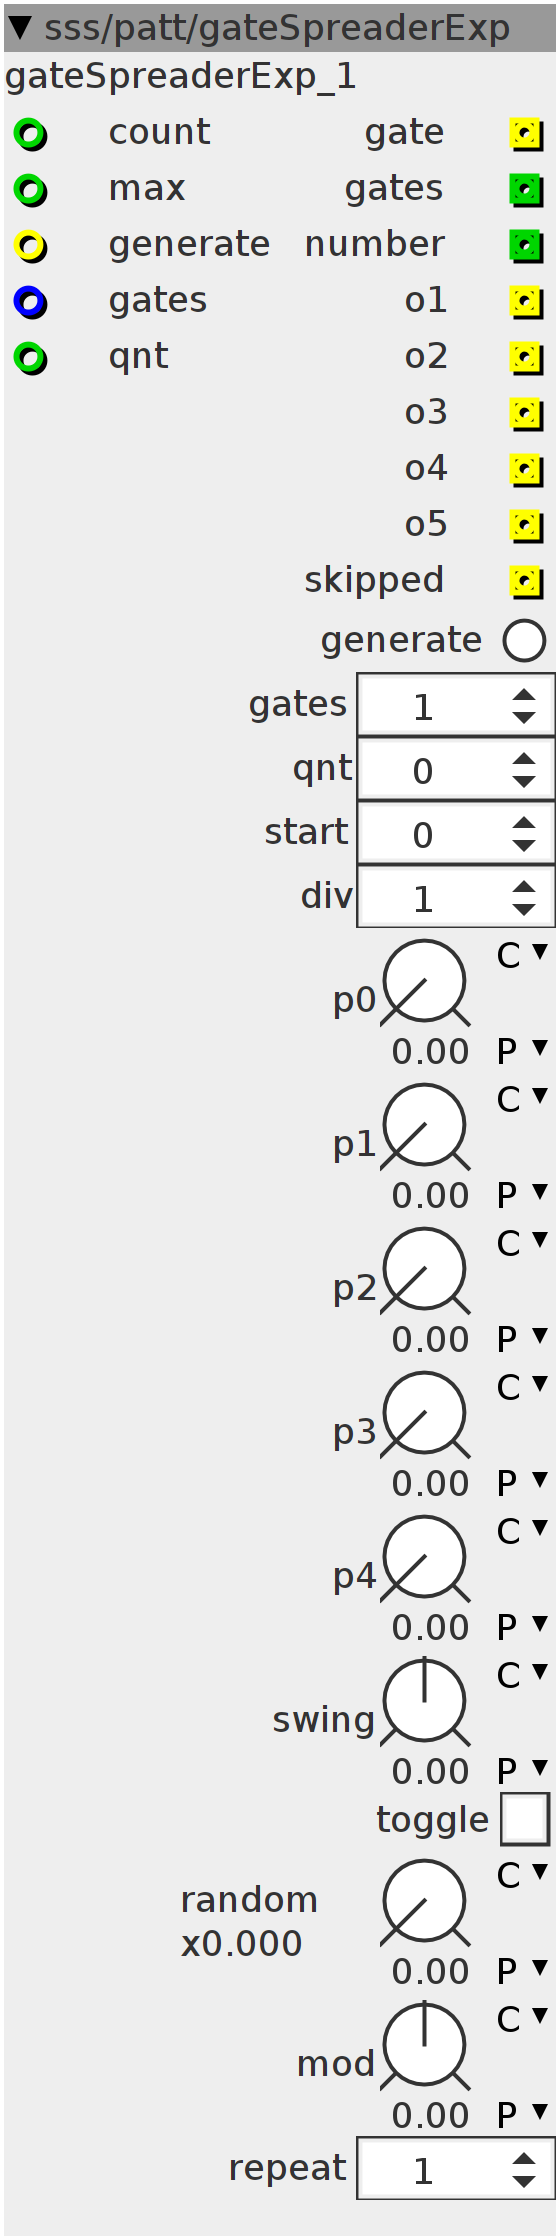
Task: Enable the toggle checkbox
Action: click(x=525, y=1818)
